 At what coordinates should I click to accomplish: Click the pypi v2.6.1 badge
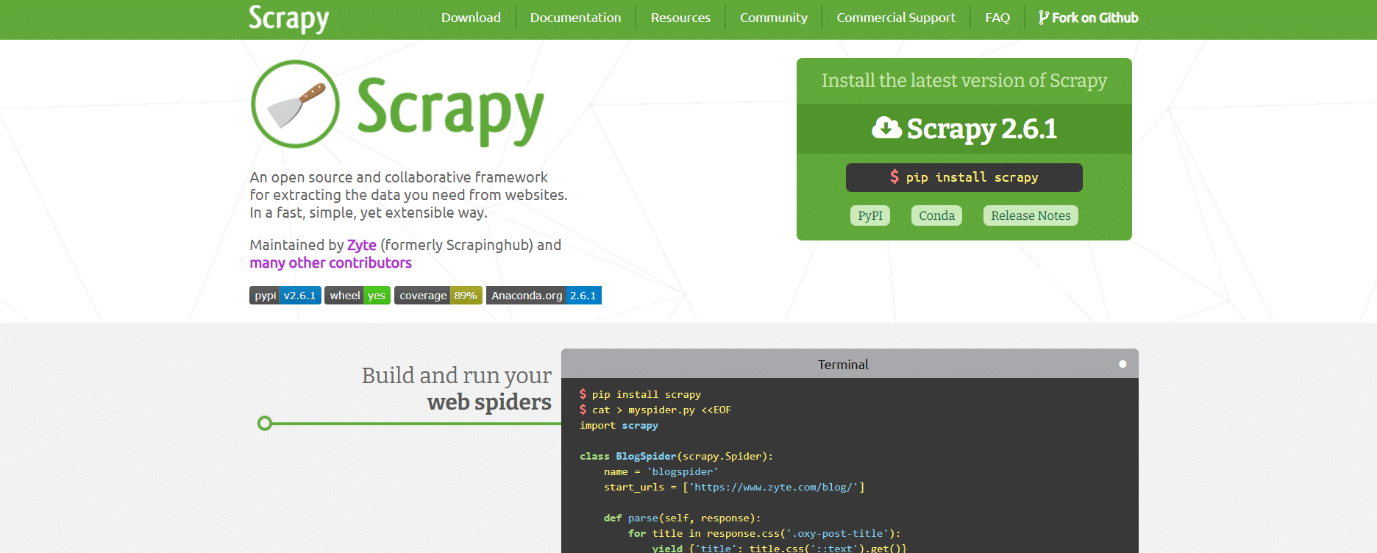(x=285, y=295)
